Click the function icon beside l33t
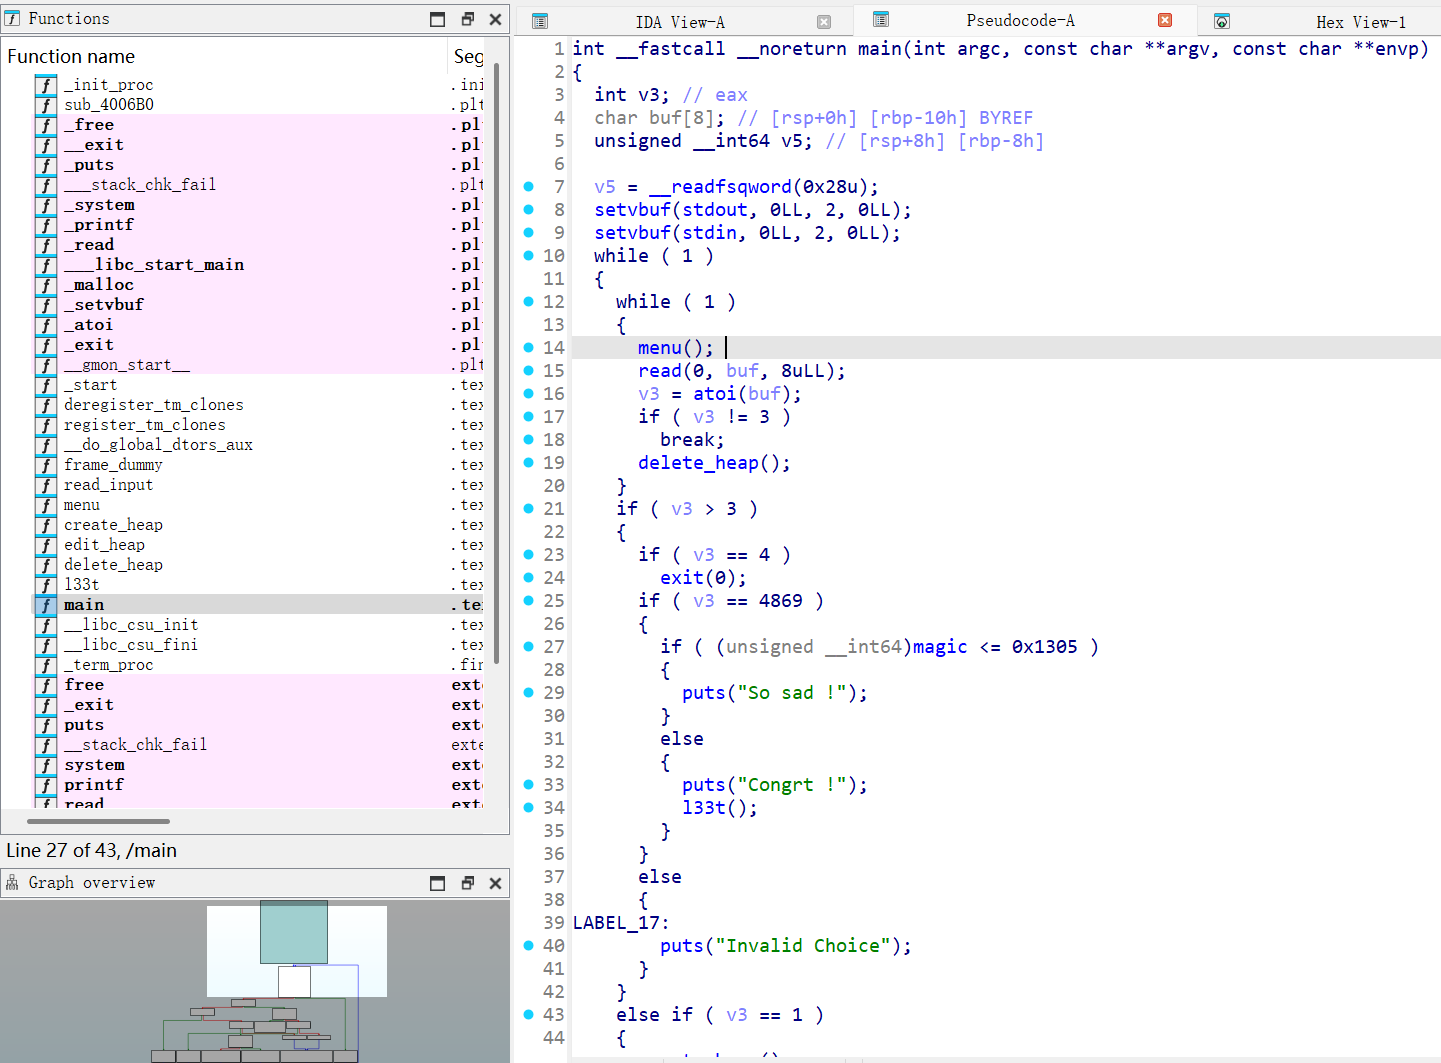Screen dimensions: 1441x1063 coord(46,585)
